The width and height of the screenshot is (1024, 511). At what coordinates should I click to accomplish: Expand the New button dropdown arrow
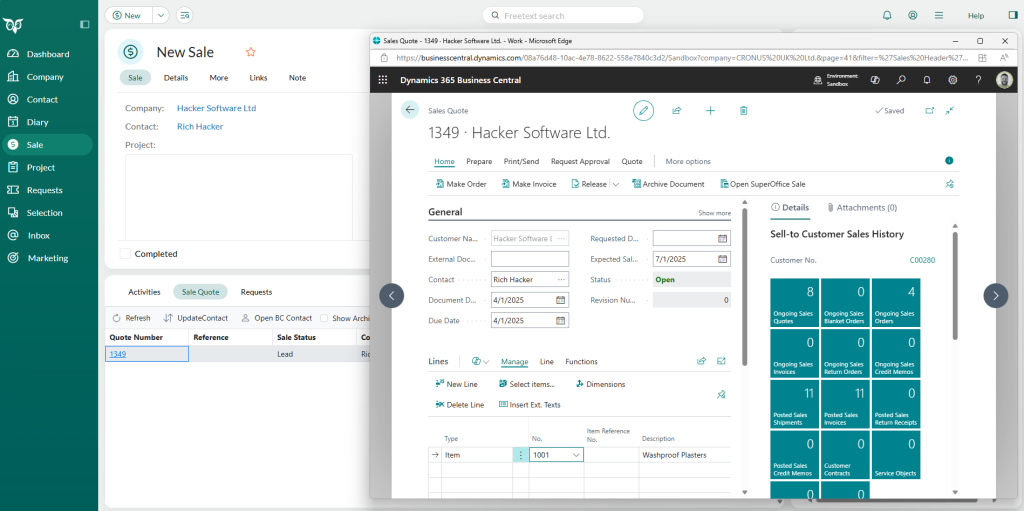click(x=161, y=15)
